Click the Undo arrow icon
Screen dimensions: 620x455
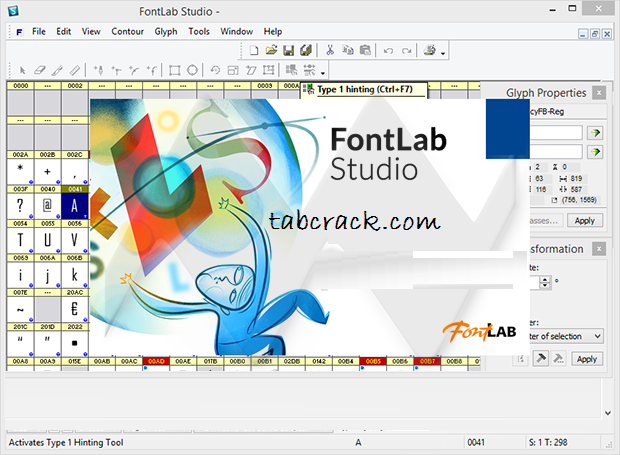tap(388, 51)
